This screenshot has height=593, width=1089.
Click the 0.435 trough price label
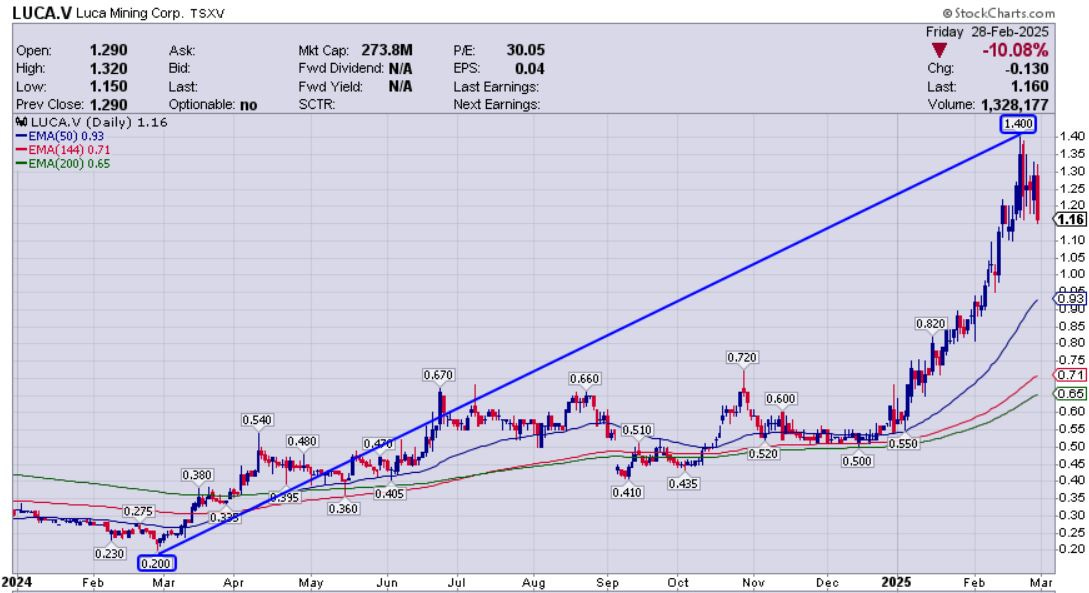click(683, 483)
